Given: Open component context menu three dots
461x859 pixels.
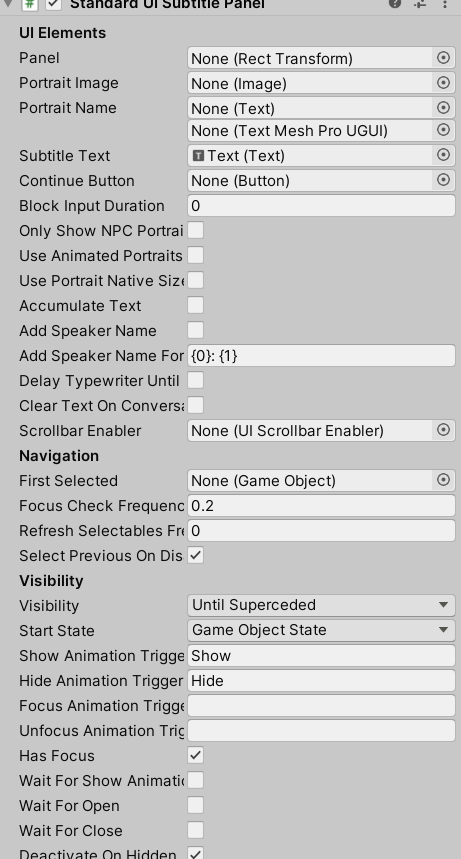Looking at the screenshot, I should coord(445,4).
